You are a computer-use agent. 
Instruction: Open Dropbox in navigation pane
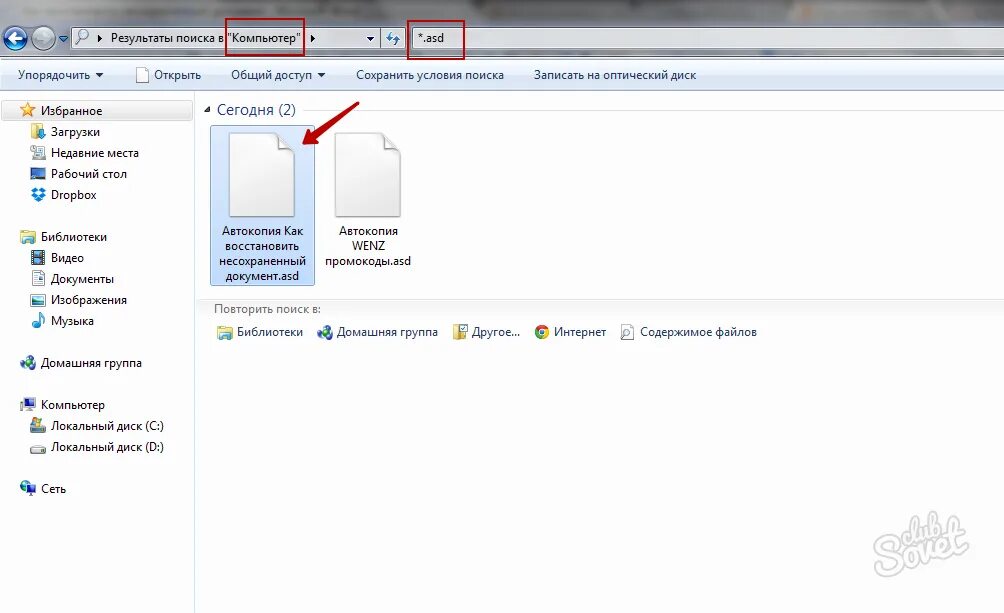tap(74, 195)
